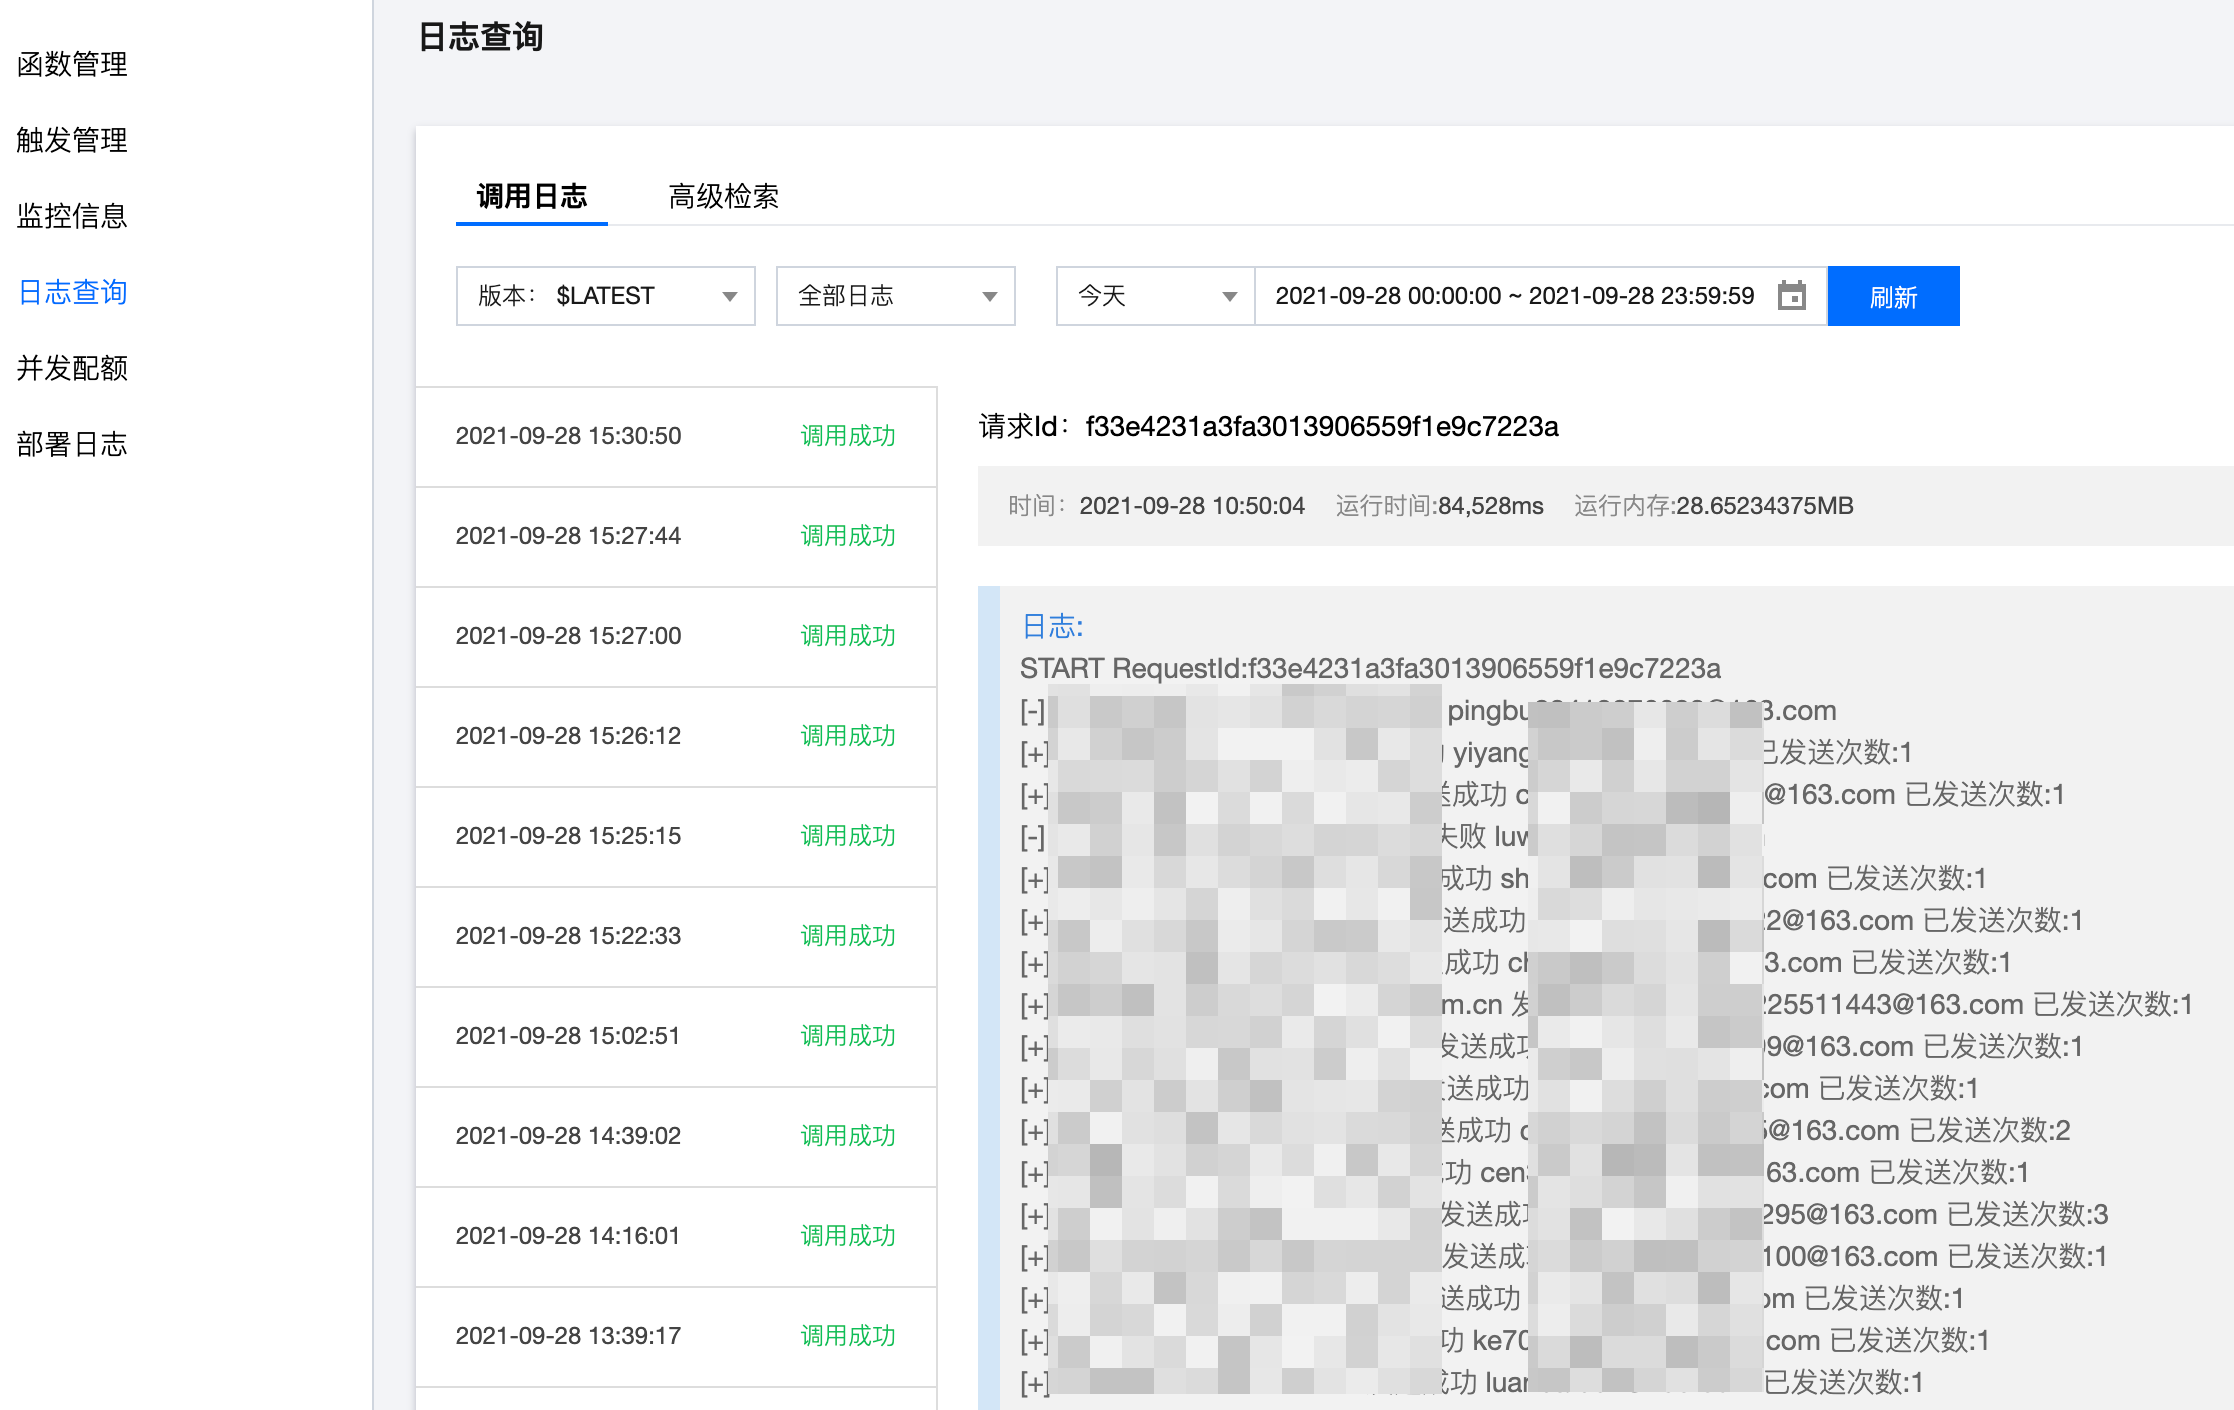Click the 刷新 button
Screen dimensions: 2234x1410
1892,296
